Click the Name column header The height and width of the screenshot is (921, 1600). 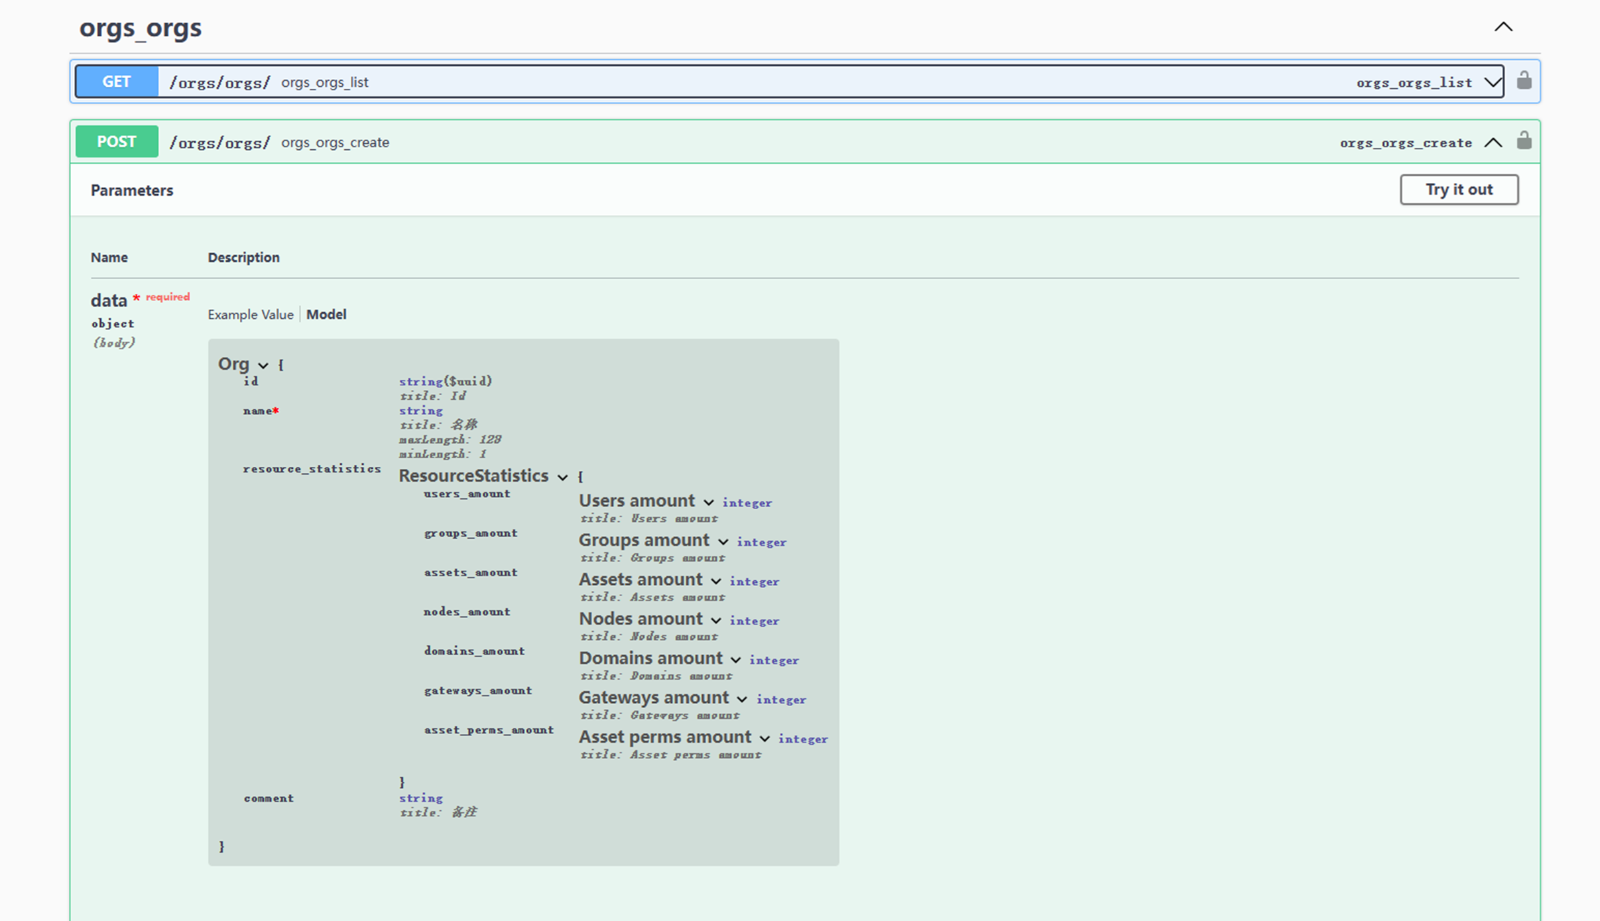point(109,257)
